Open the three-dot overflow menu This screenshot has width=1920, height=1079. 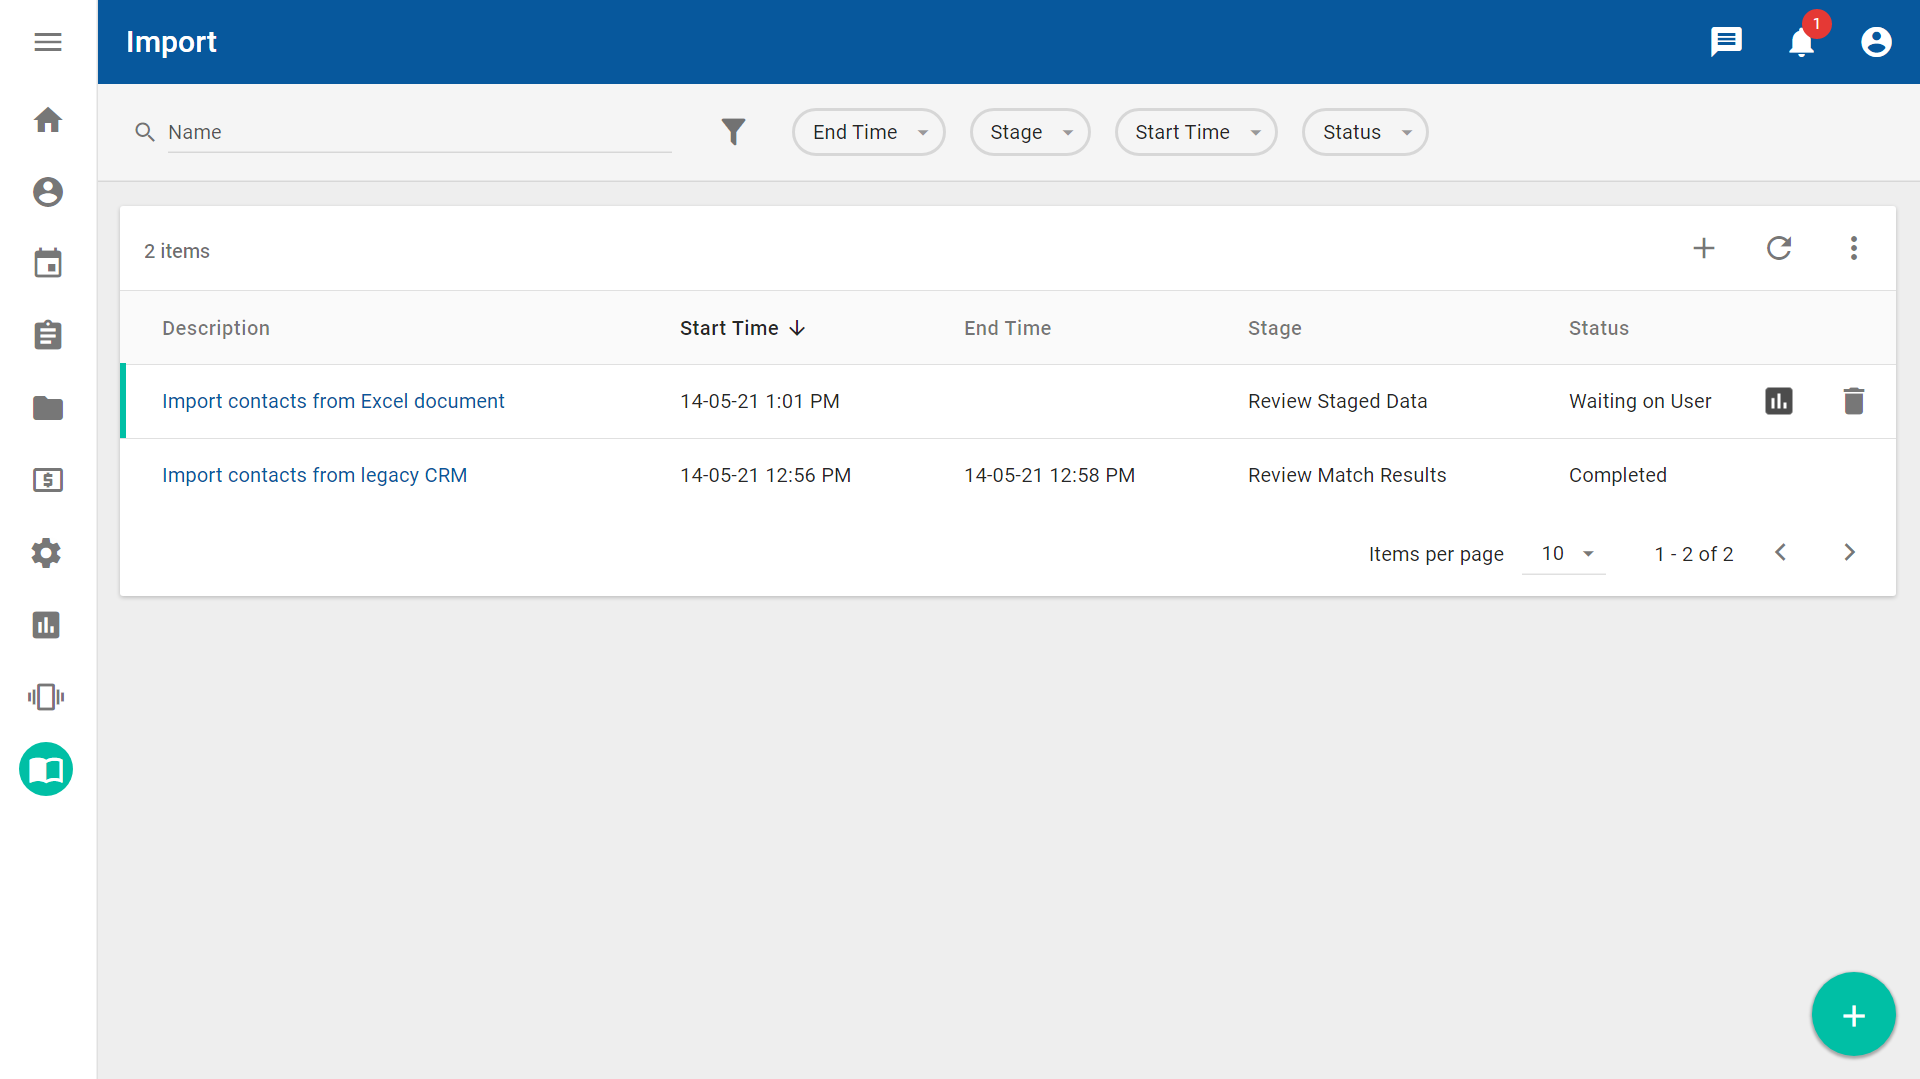coord(1853,248)
